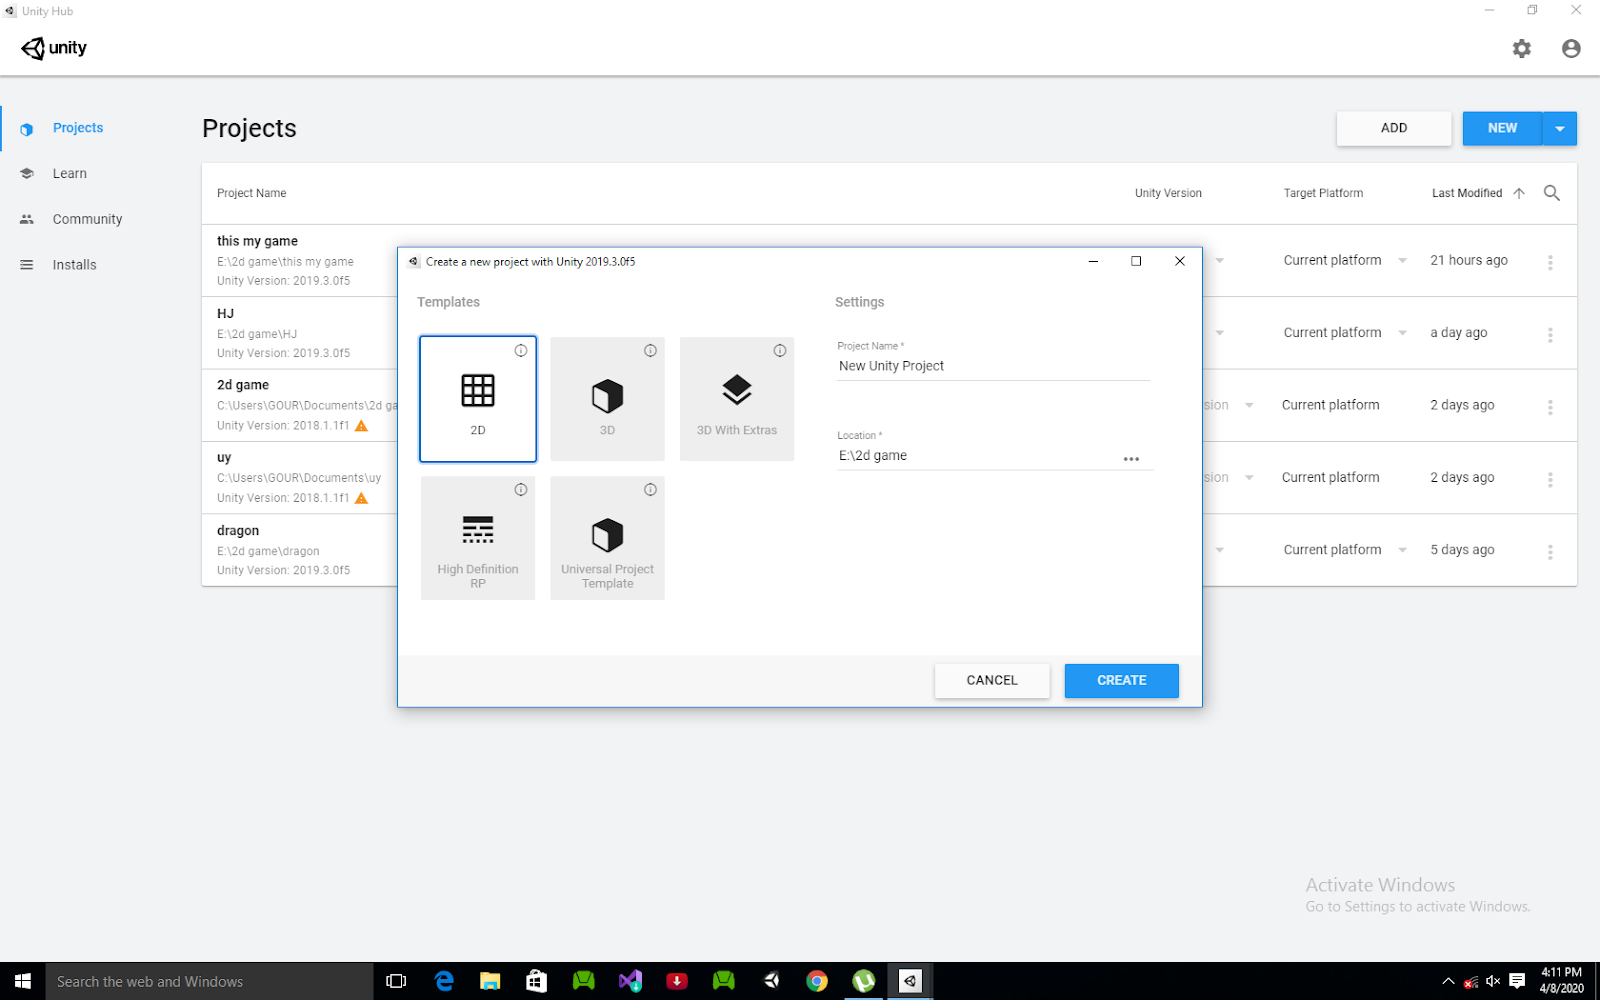Open Unity version dropdown for 2d game
This screenshot has height=1000, width=1600.
click(1249, 405)
